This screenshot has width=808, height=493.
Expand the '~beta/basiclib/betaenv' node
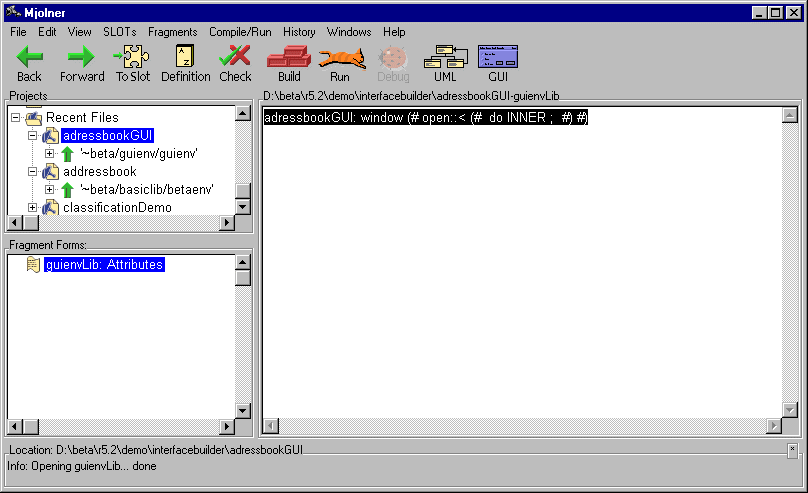click(50, 190)
